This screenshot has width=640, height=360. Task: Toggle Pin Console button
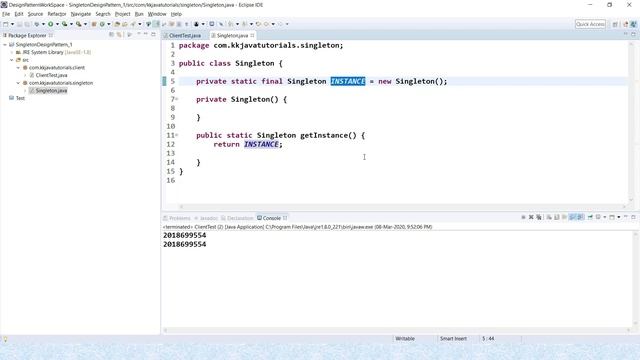pyautogui.click(x=590, y=217)
